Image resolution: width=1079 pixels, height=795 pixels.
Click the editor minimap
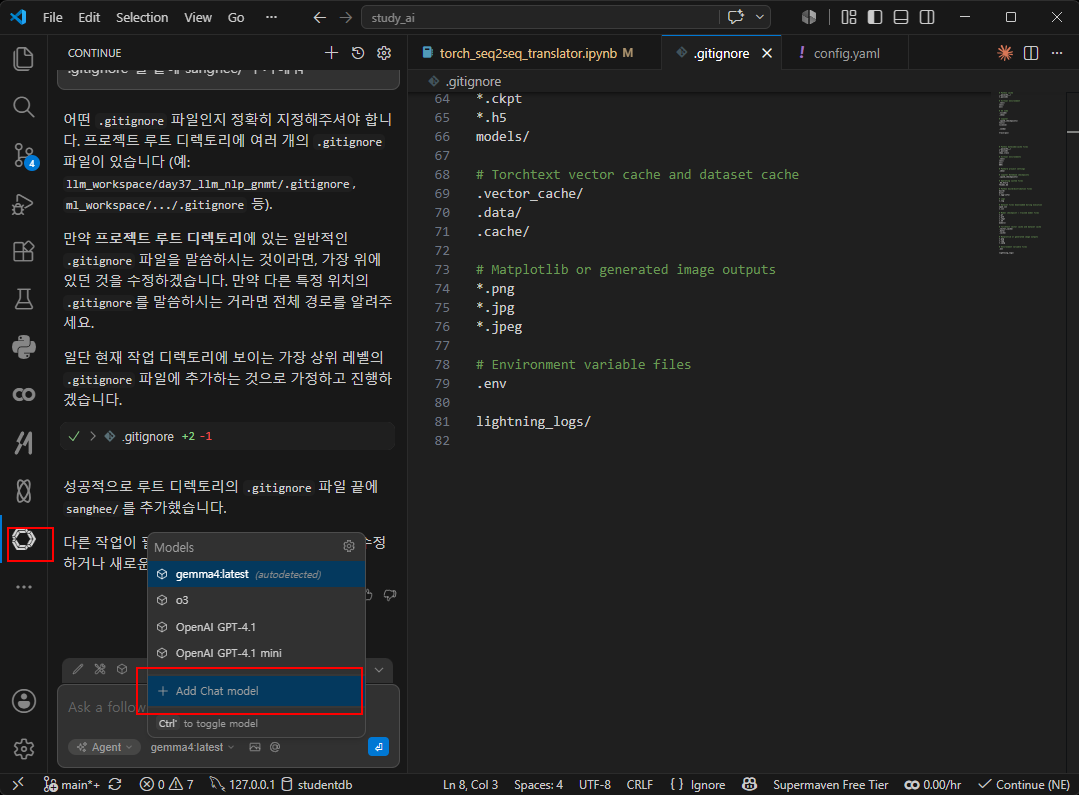1030,172
